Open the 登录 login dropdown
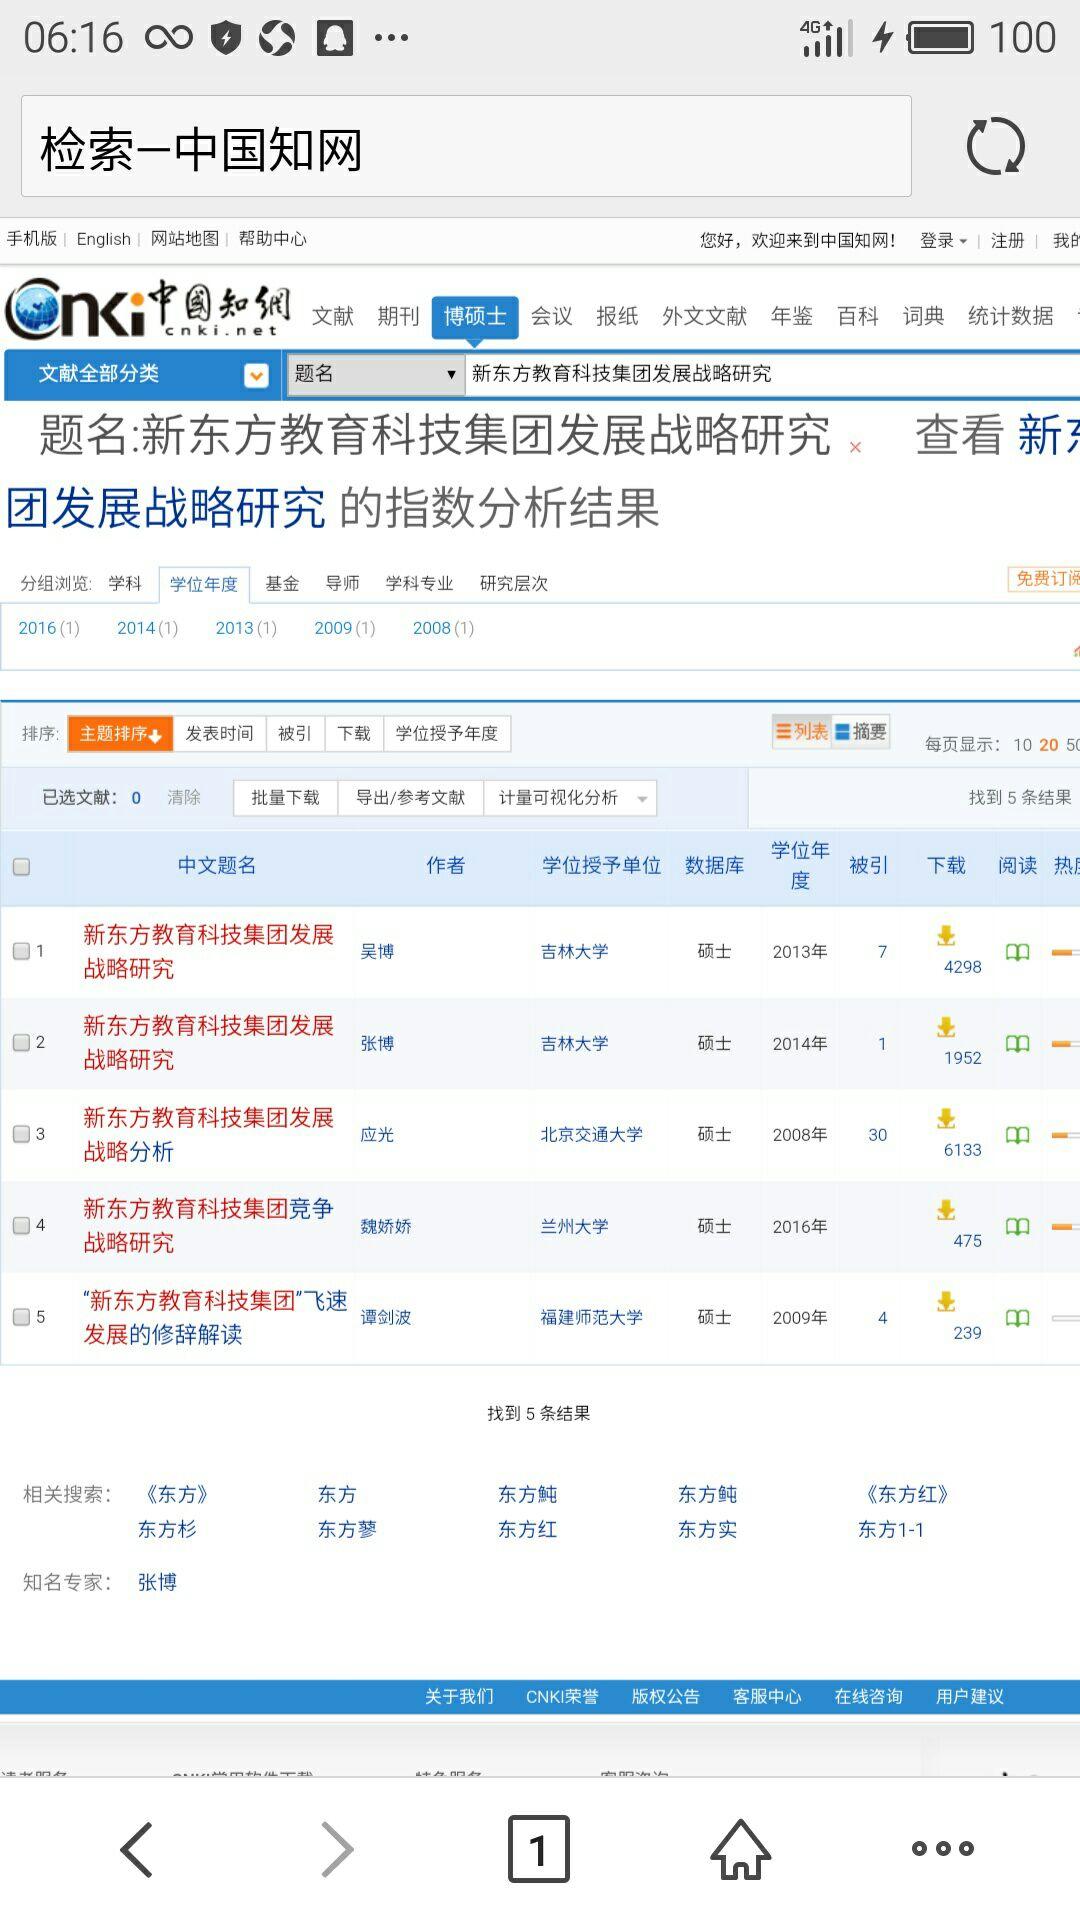1080x1920 pixels. click(943, 241)
